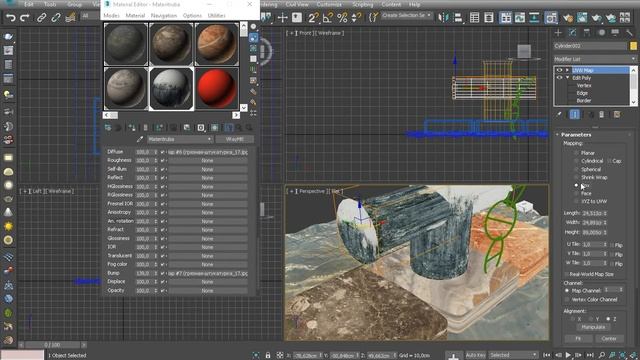This screenshot has height=360, width=640.
Task: Toggle the Percent Snap icon
Action: pyautogui.click(x=342, y=18)
